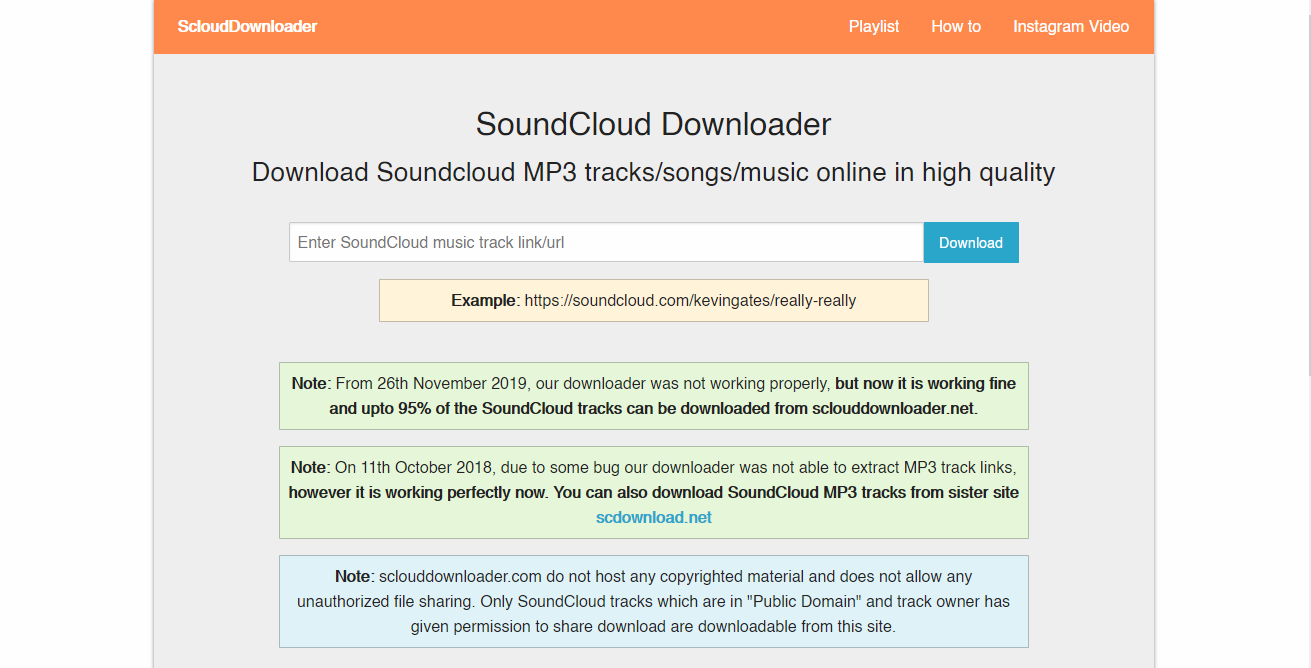Click the SoundCloud Downloader main heading

(x=654, y=124)
